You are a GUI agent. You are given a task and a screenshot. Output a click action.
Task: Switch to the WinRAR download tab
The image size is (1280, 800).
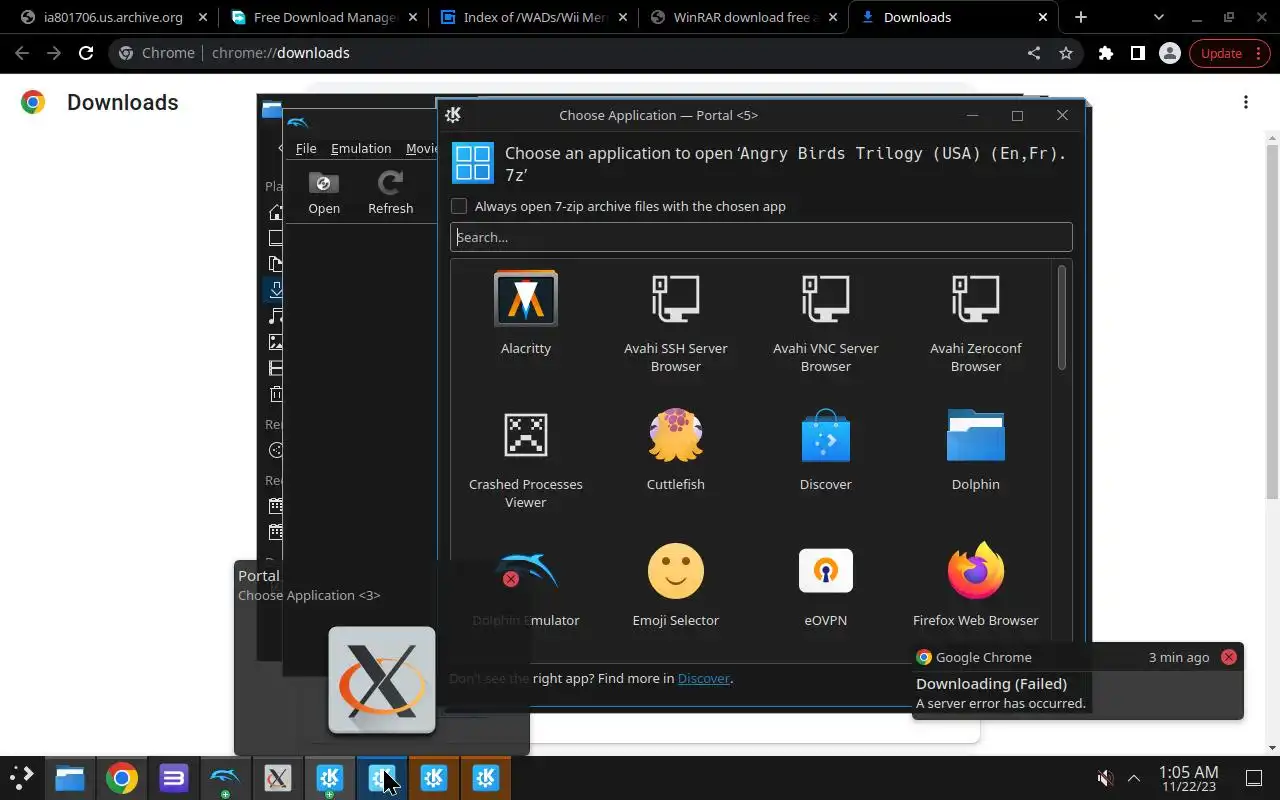744,17
